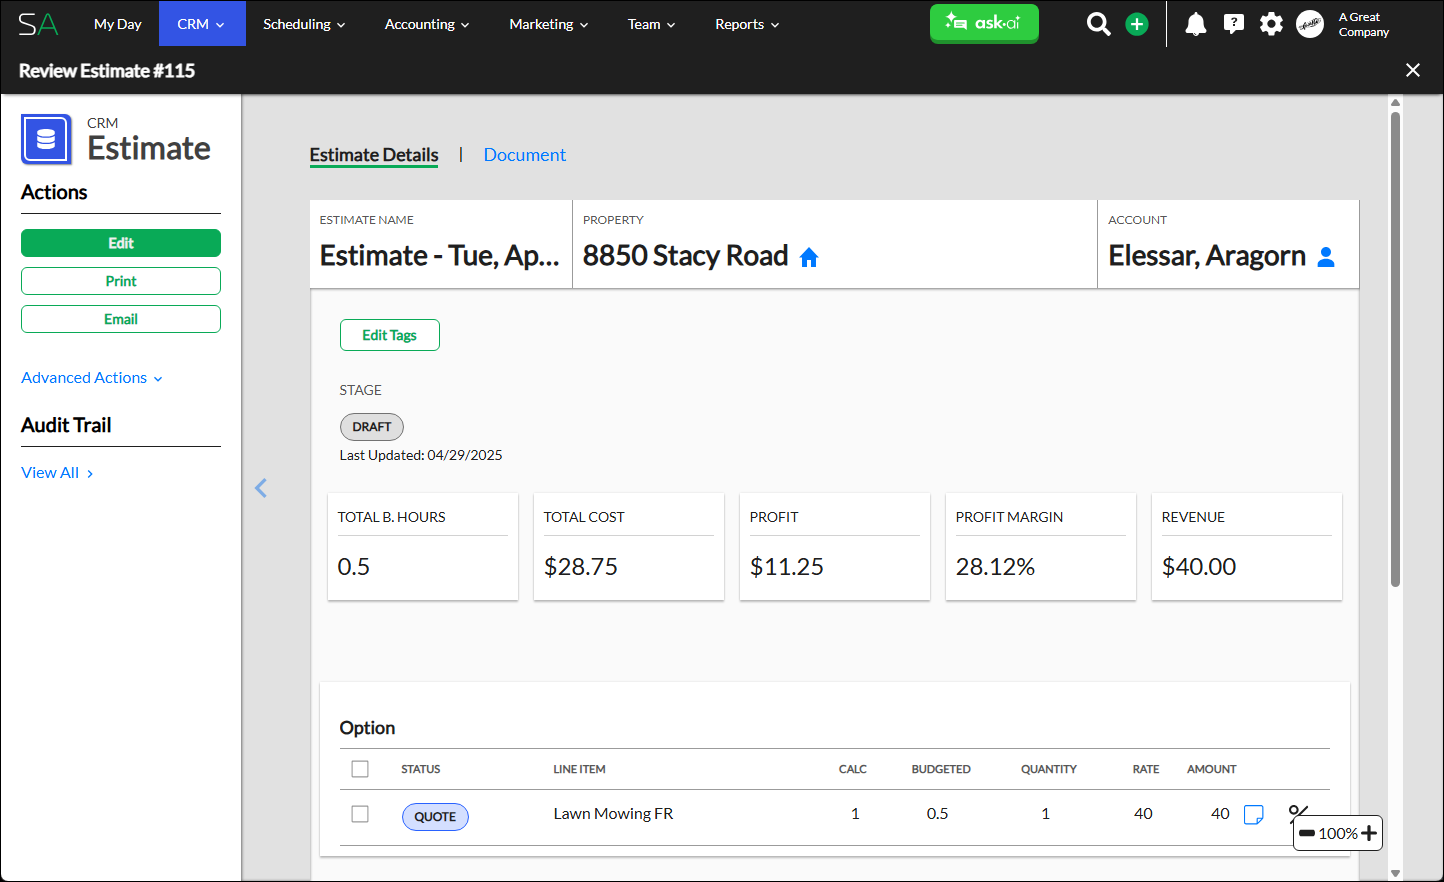Open the notifications bell
This screenshot has height=882, width=1444.
1195,24
